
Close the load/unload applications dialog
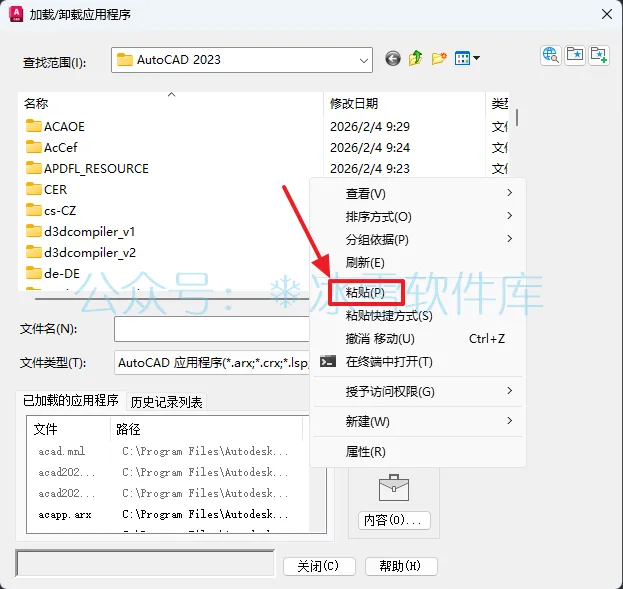607,15
